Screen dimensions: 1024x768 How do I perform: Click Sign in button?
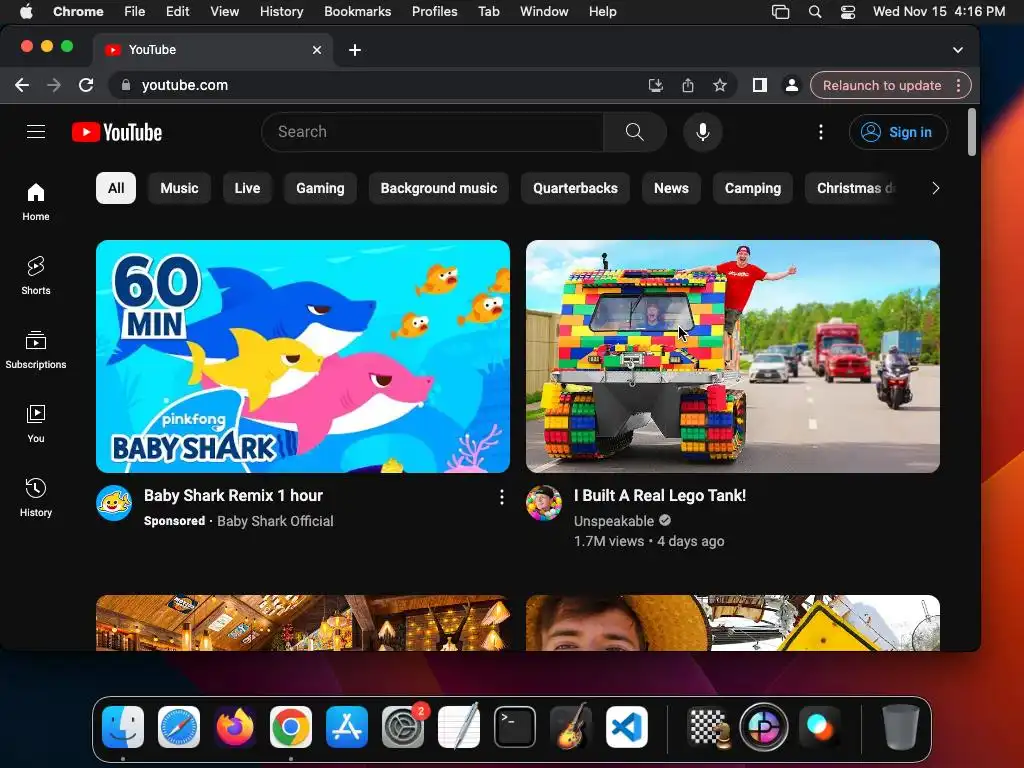point(898,132)
